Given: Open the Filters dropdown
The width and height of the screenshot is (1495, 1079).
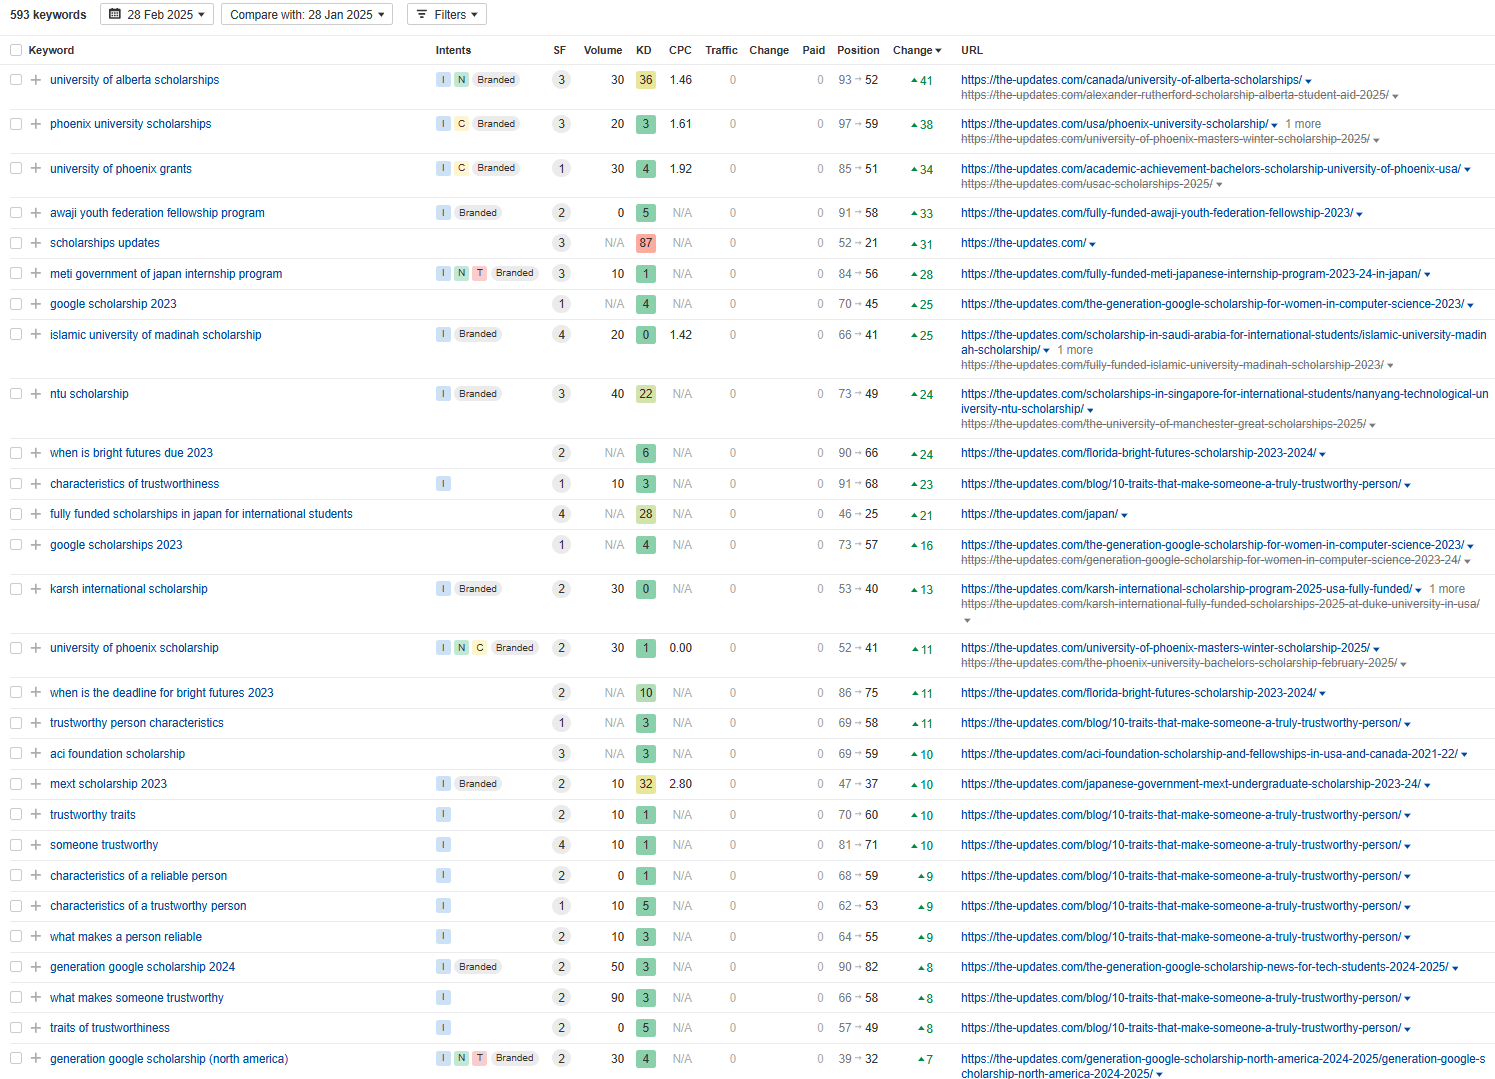Looking at the screenshot, I should coord(448,15).
